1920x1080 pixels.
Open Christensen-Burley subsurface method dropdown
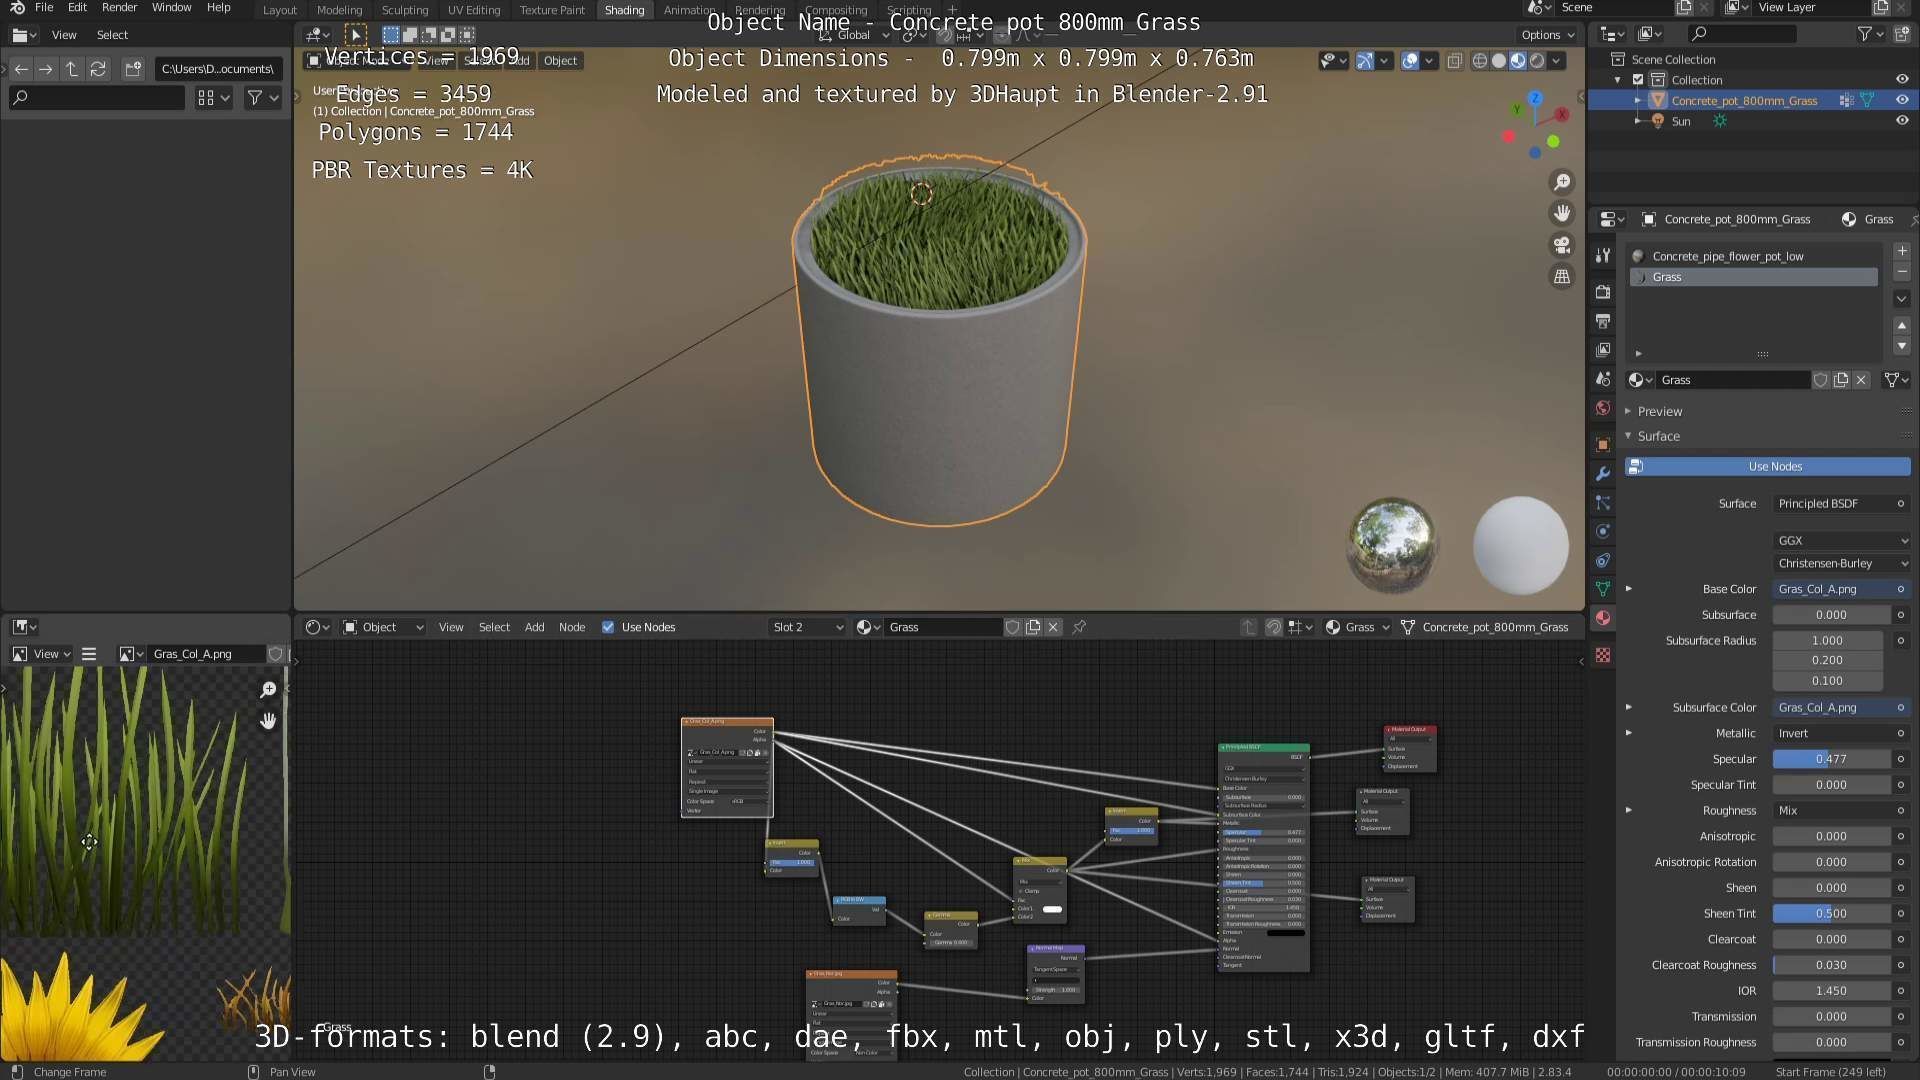pyautogui.click(x=1842, y=563)
